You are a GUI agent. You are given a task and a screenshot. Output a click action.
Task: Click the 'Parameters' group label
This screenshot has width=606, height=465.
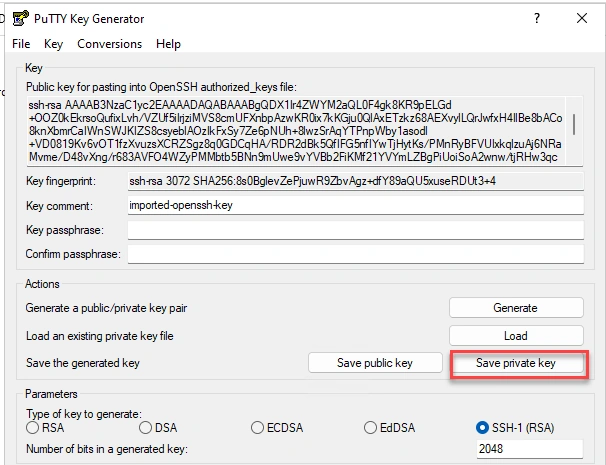click(x=51, y=394)
